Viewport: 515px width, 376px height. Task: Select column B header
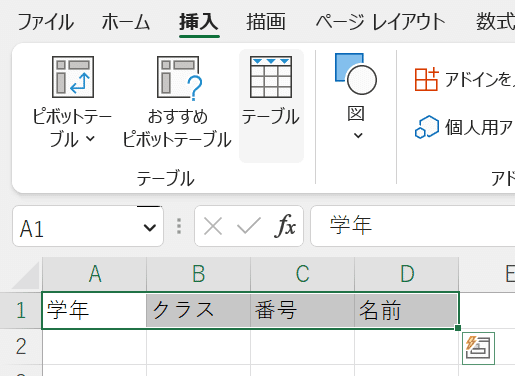199,274
